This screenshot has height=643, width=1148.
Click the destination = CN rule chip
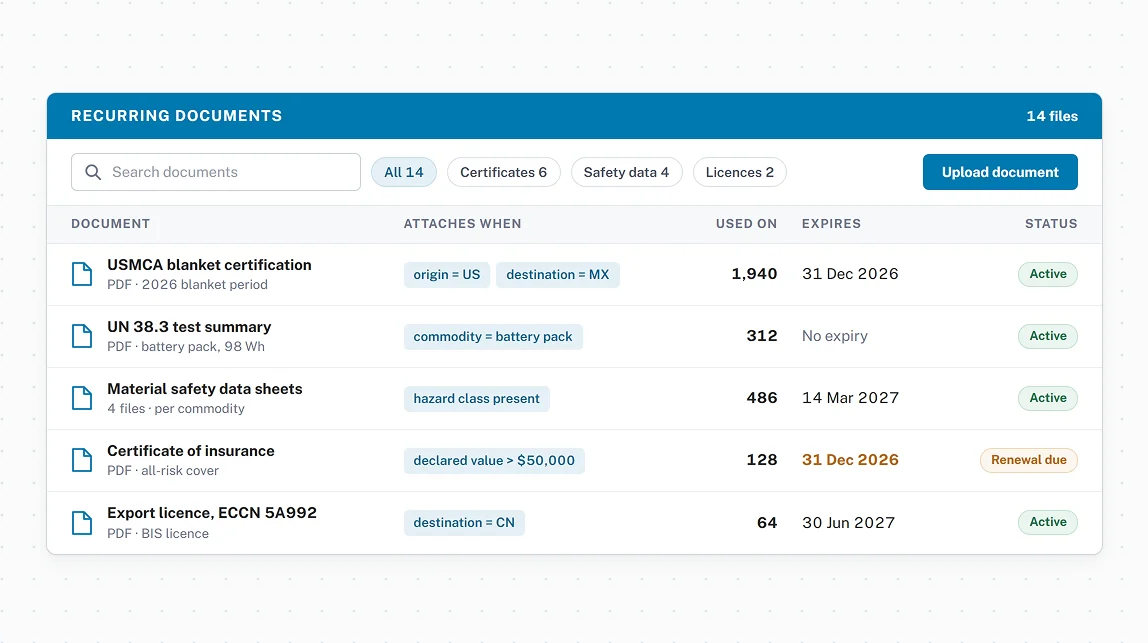pyautogui.click(x=464, y=523)
